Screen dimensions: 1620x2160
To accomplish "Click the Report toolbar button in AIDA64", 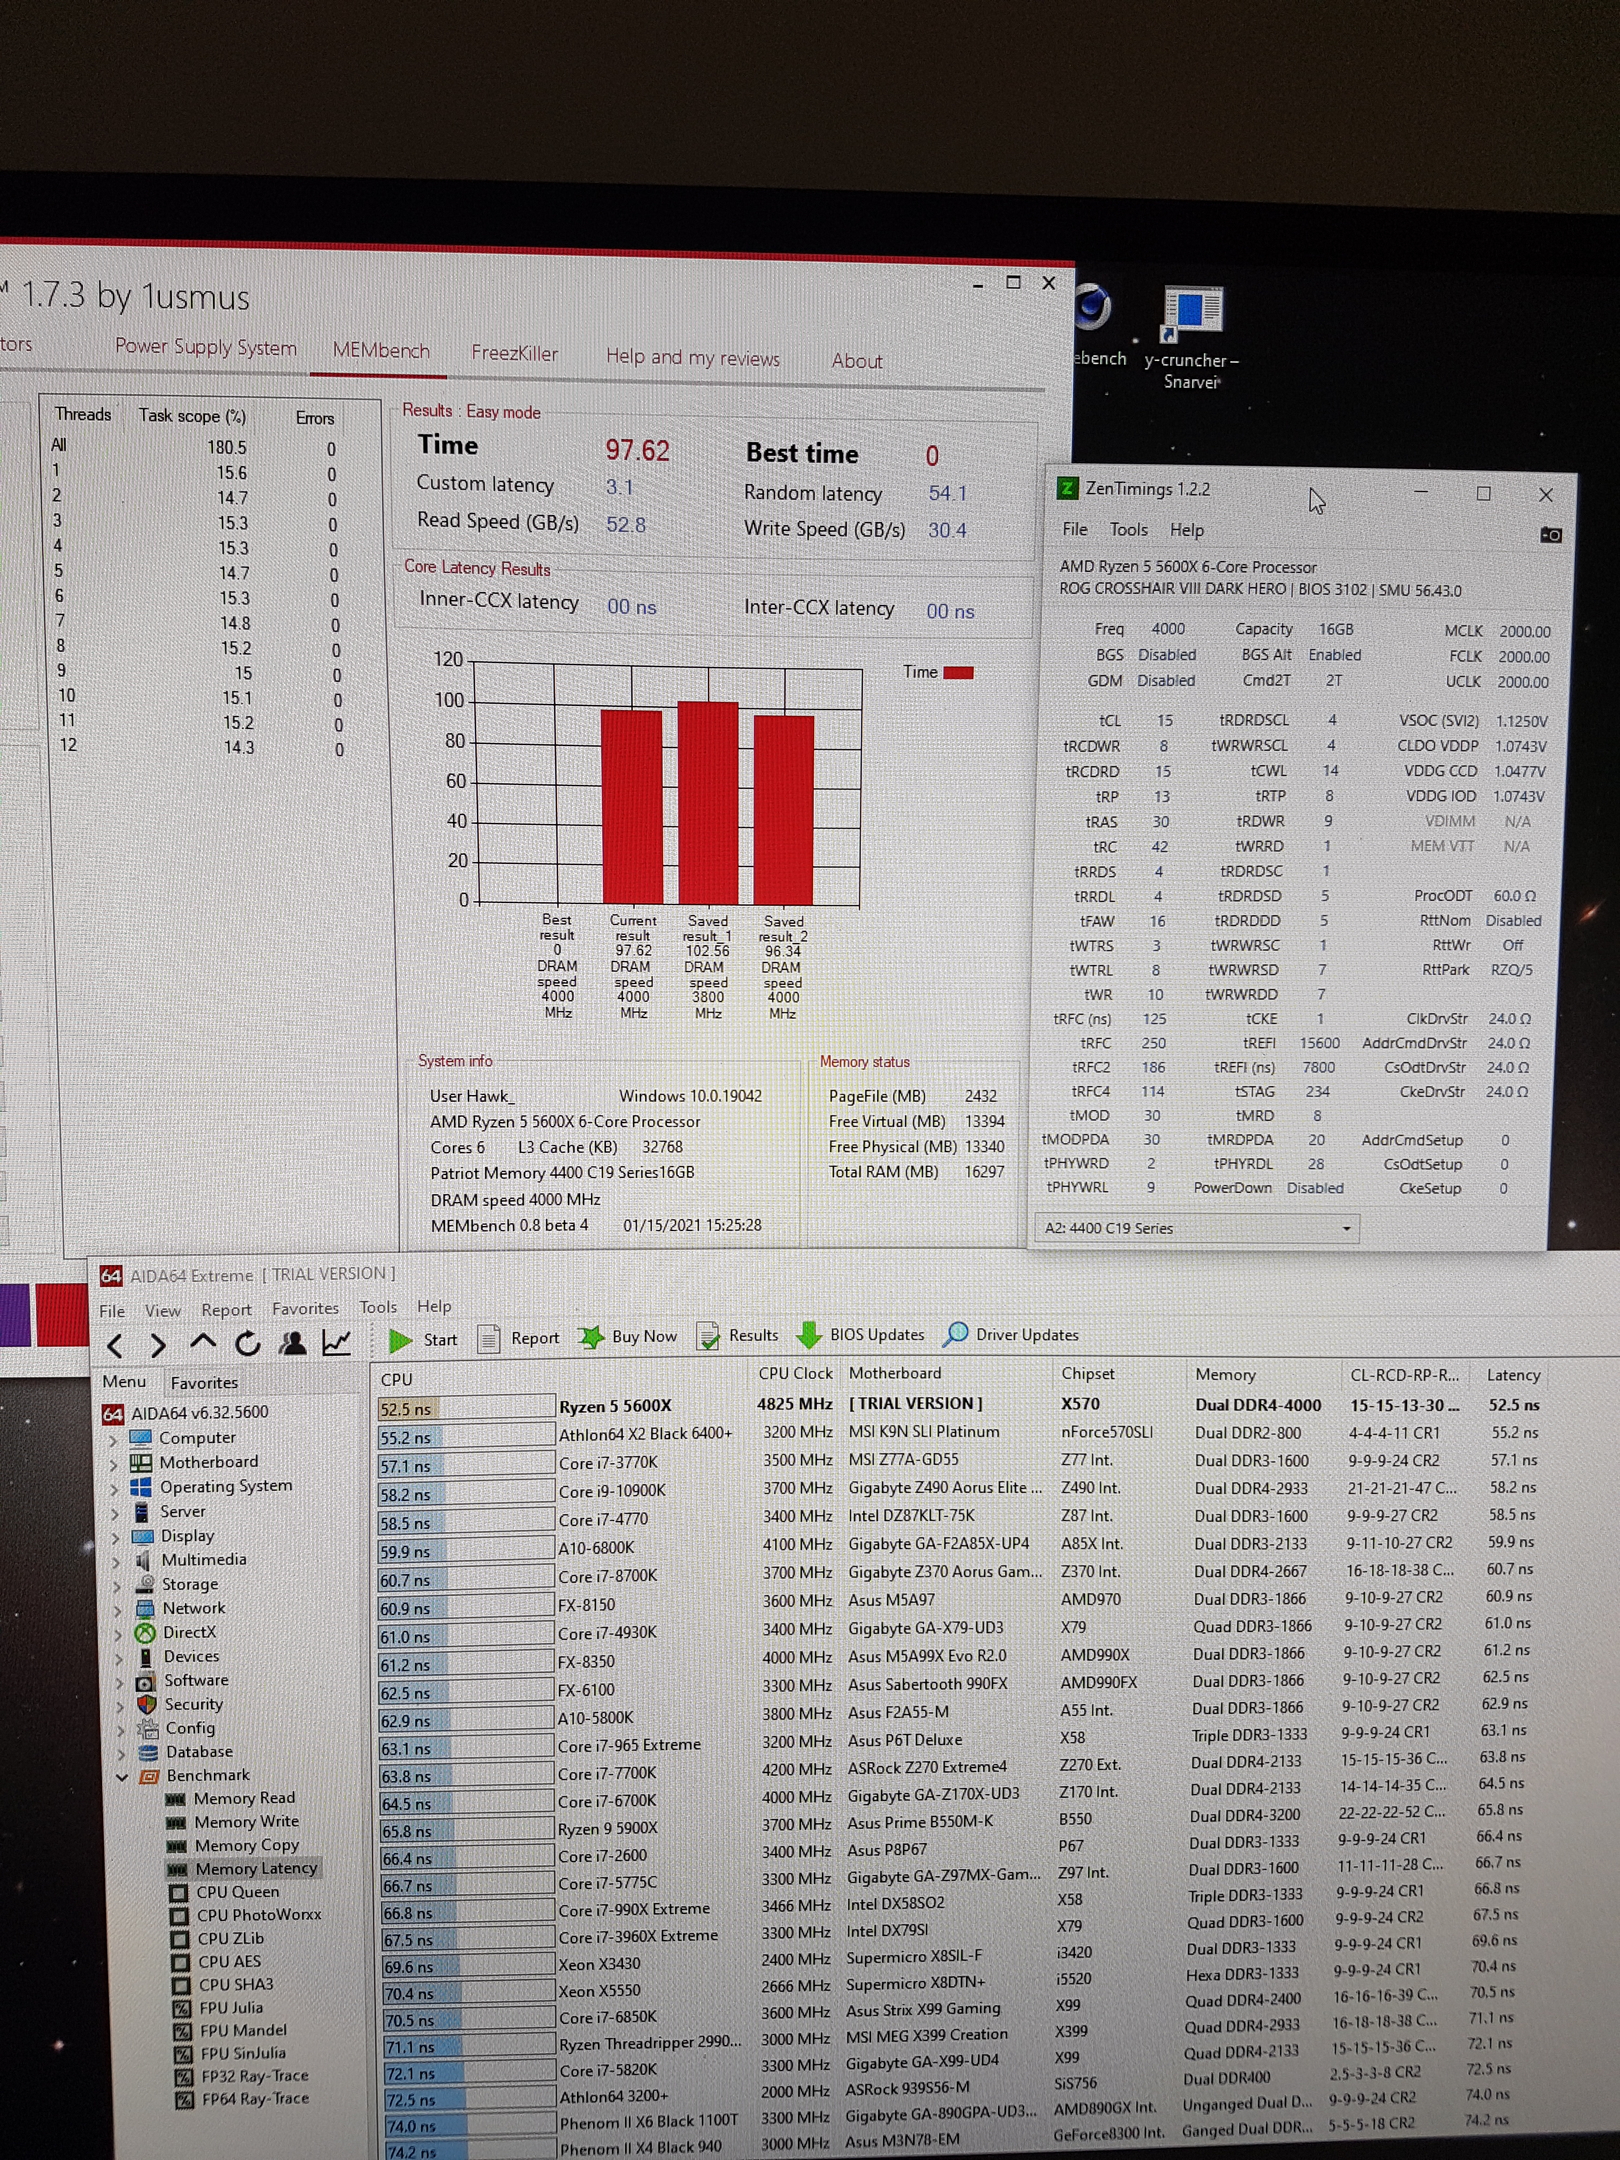I will [518, 1338].
